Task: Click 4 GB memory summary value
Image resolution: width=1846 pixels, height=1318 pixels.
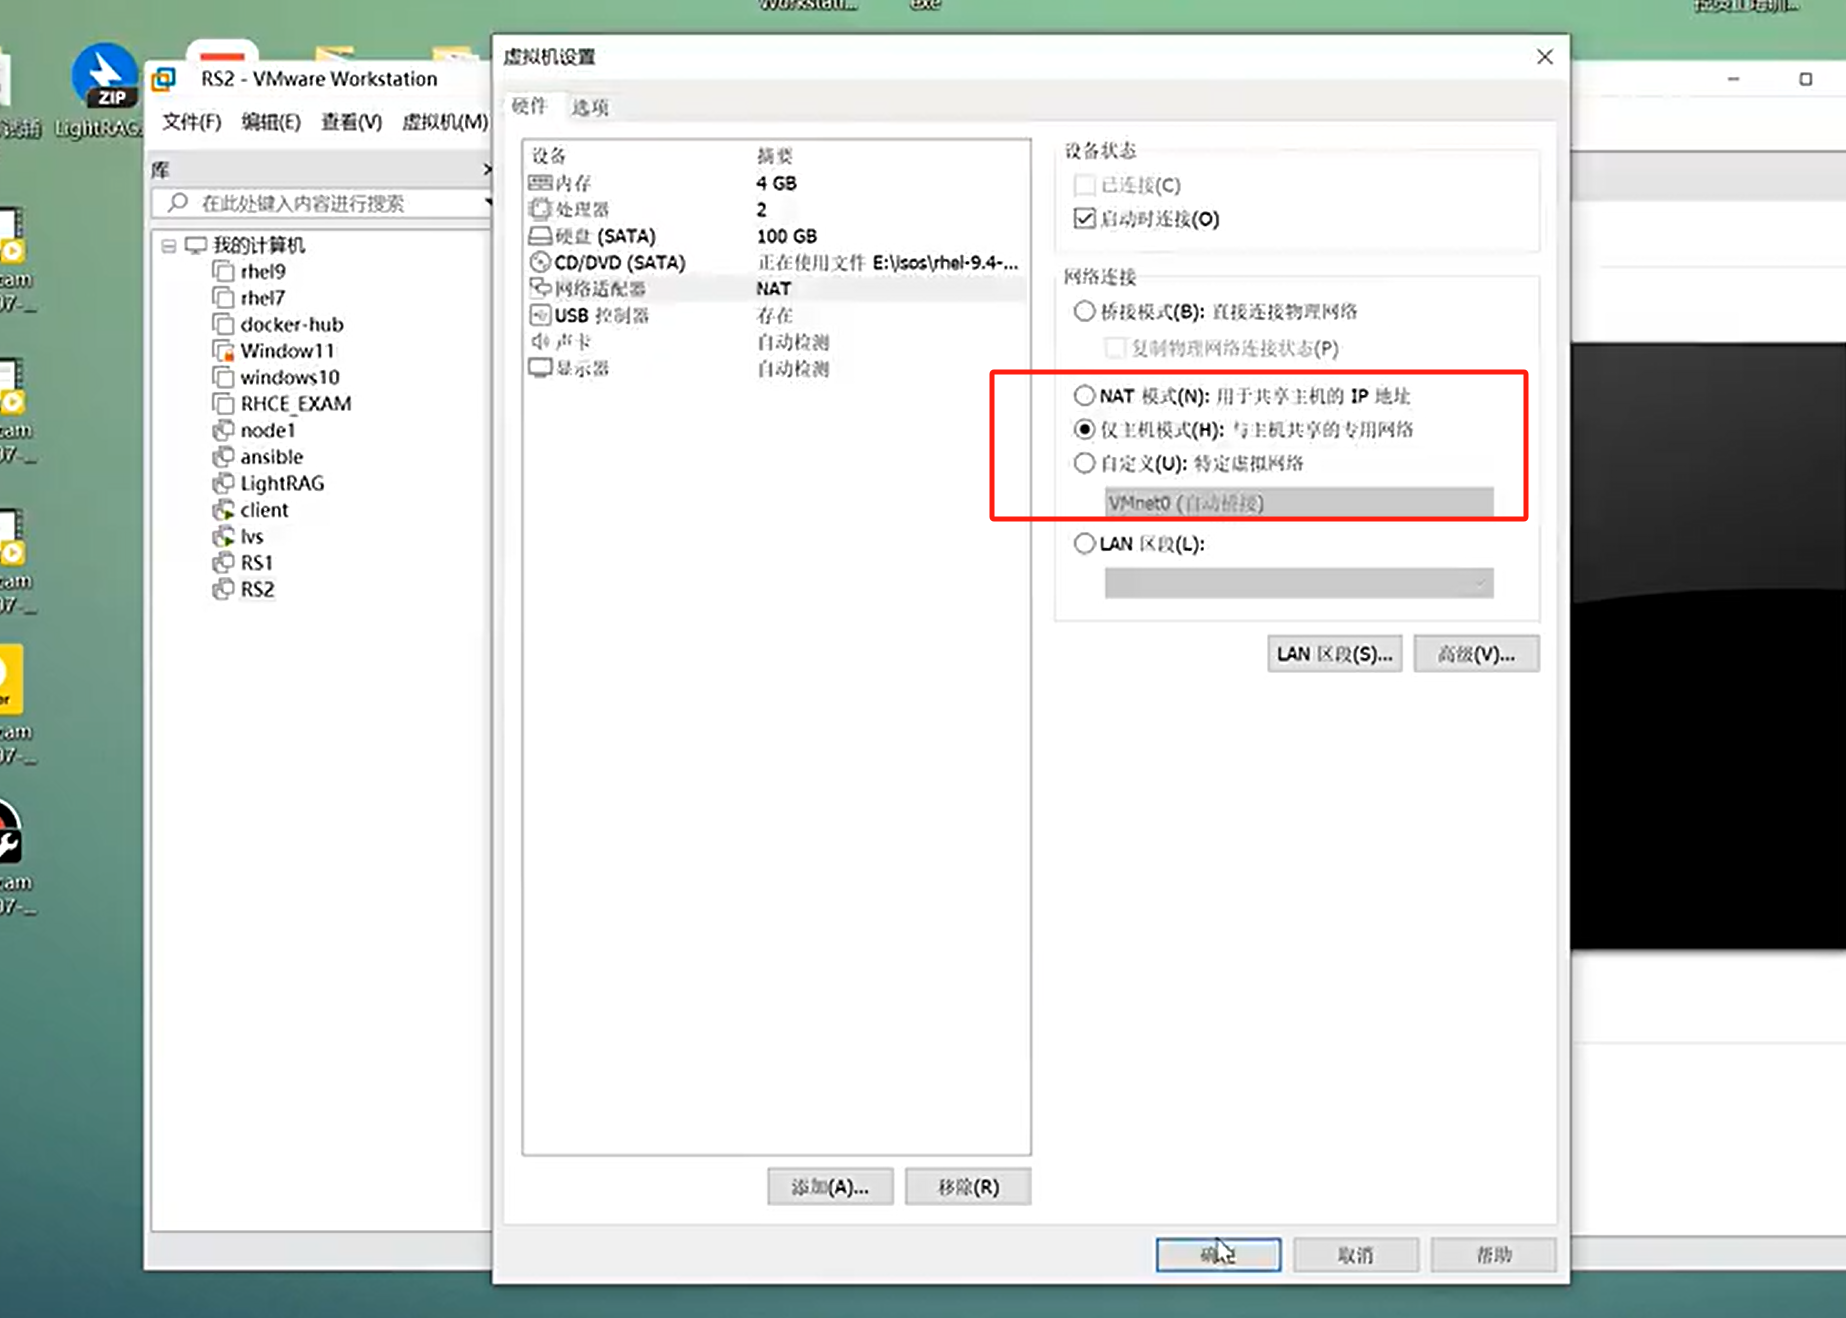Action: (776, 183)
